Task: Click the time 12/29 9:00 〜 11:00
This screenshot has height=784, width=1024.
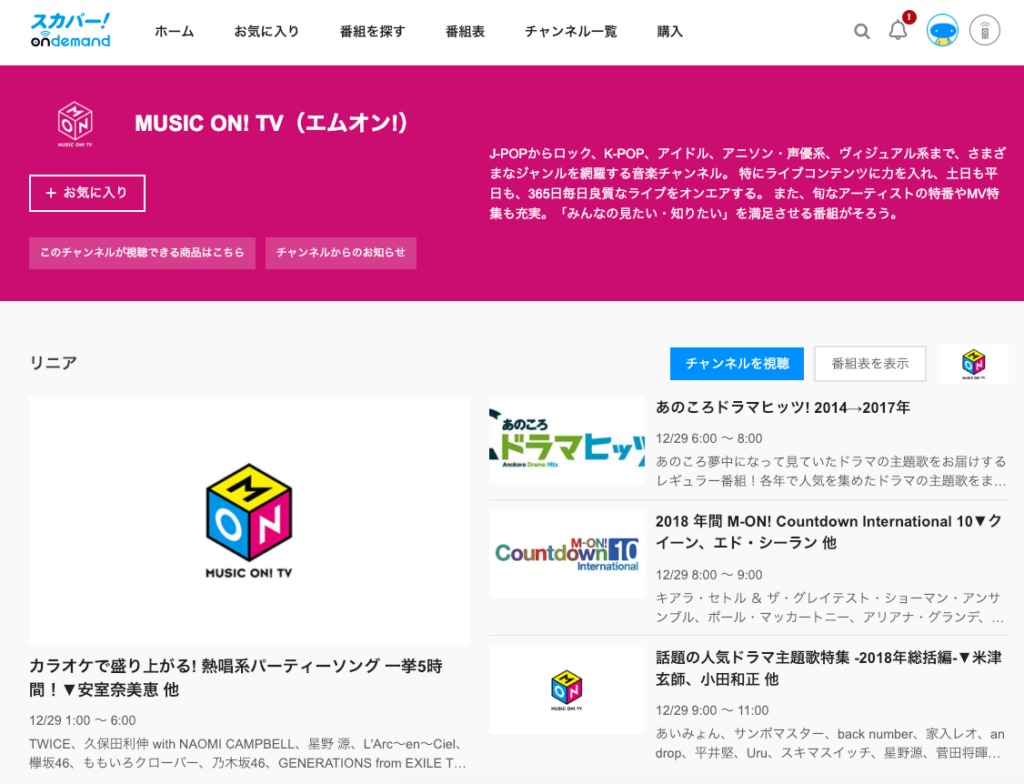Action: [712, 710]
